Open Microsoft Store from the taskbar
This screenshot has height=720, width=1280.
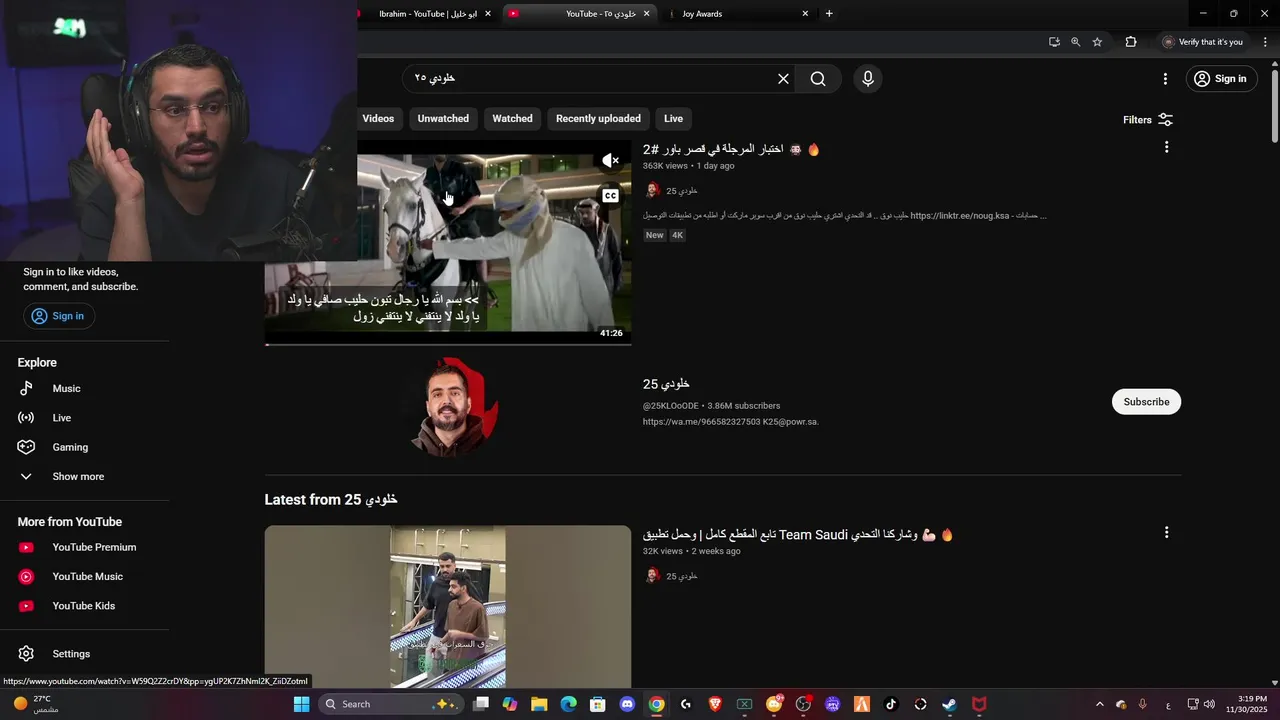pos(598,704)
